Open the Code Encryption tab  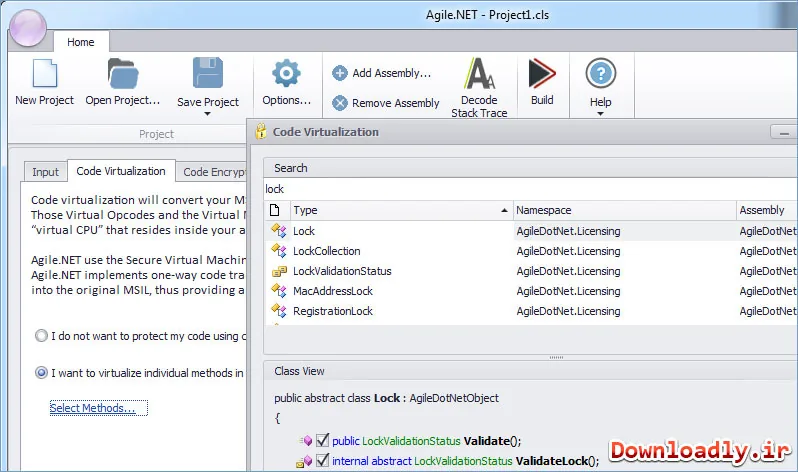click(x=213, y=172)
